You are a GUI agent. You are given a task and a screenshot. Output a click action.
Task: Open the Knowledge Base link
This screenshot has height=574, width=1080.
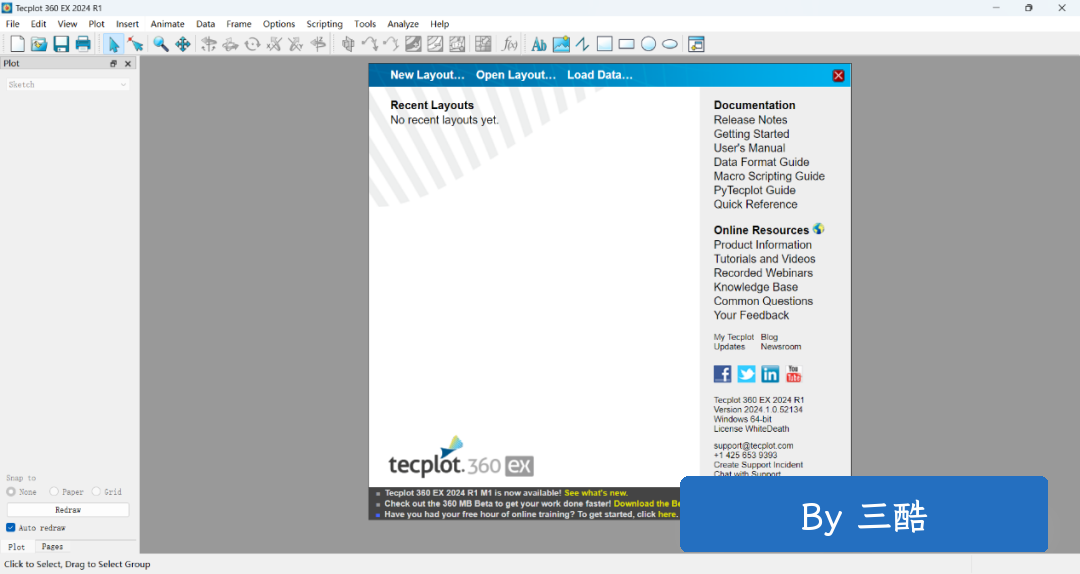point(756,287)
